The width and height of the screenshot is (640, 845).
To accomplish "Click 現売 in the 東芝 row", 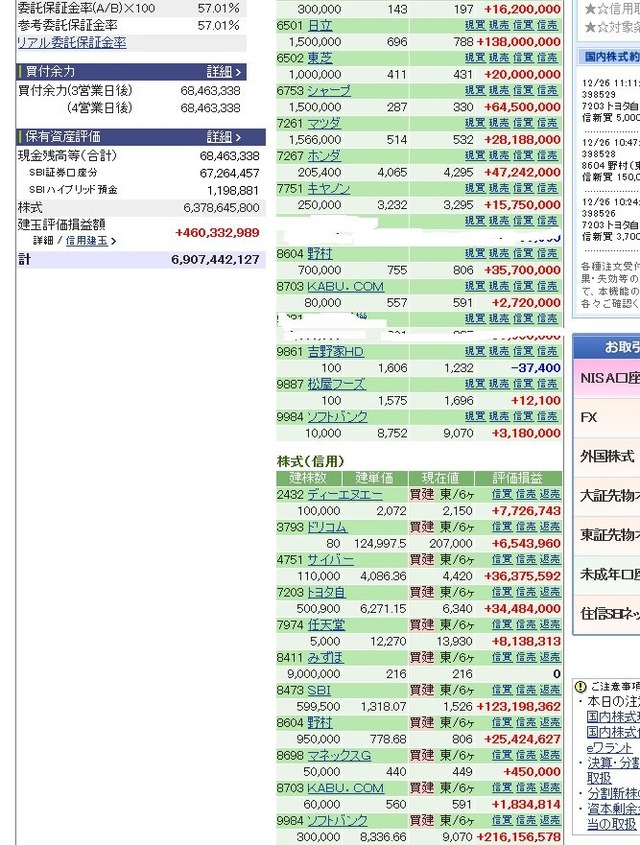I will (x=499, y=58).
